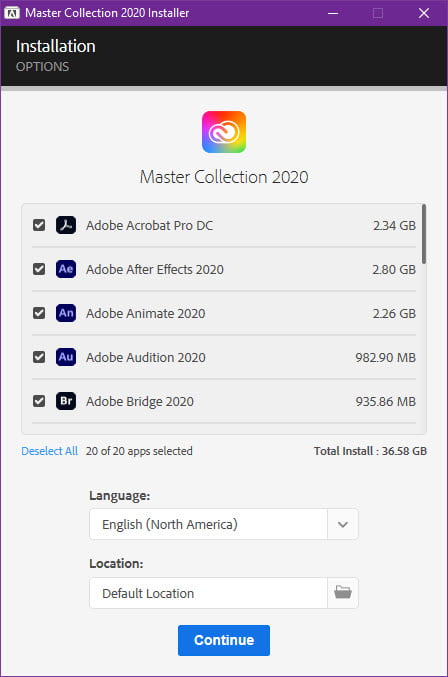Click the Deselect All link
Image resolution: width=448 pixels, height=677 pixels.
point(50,451)
